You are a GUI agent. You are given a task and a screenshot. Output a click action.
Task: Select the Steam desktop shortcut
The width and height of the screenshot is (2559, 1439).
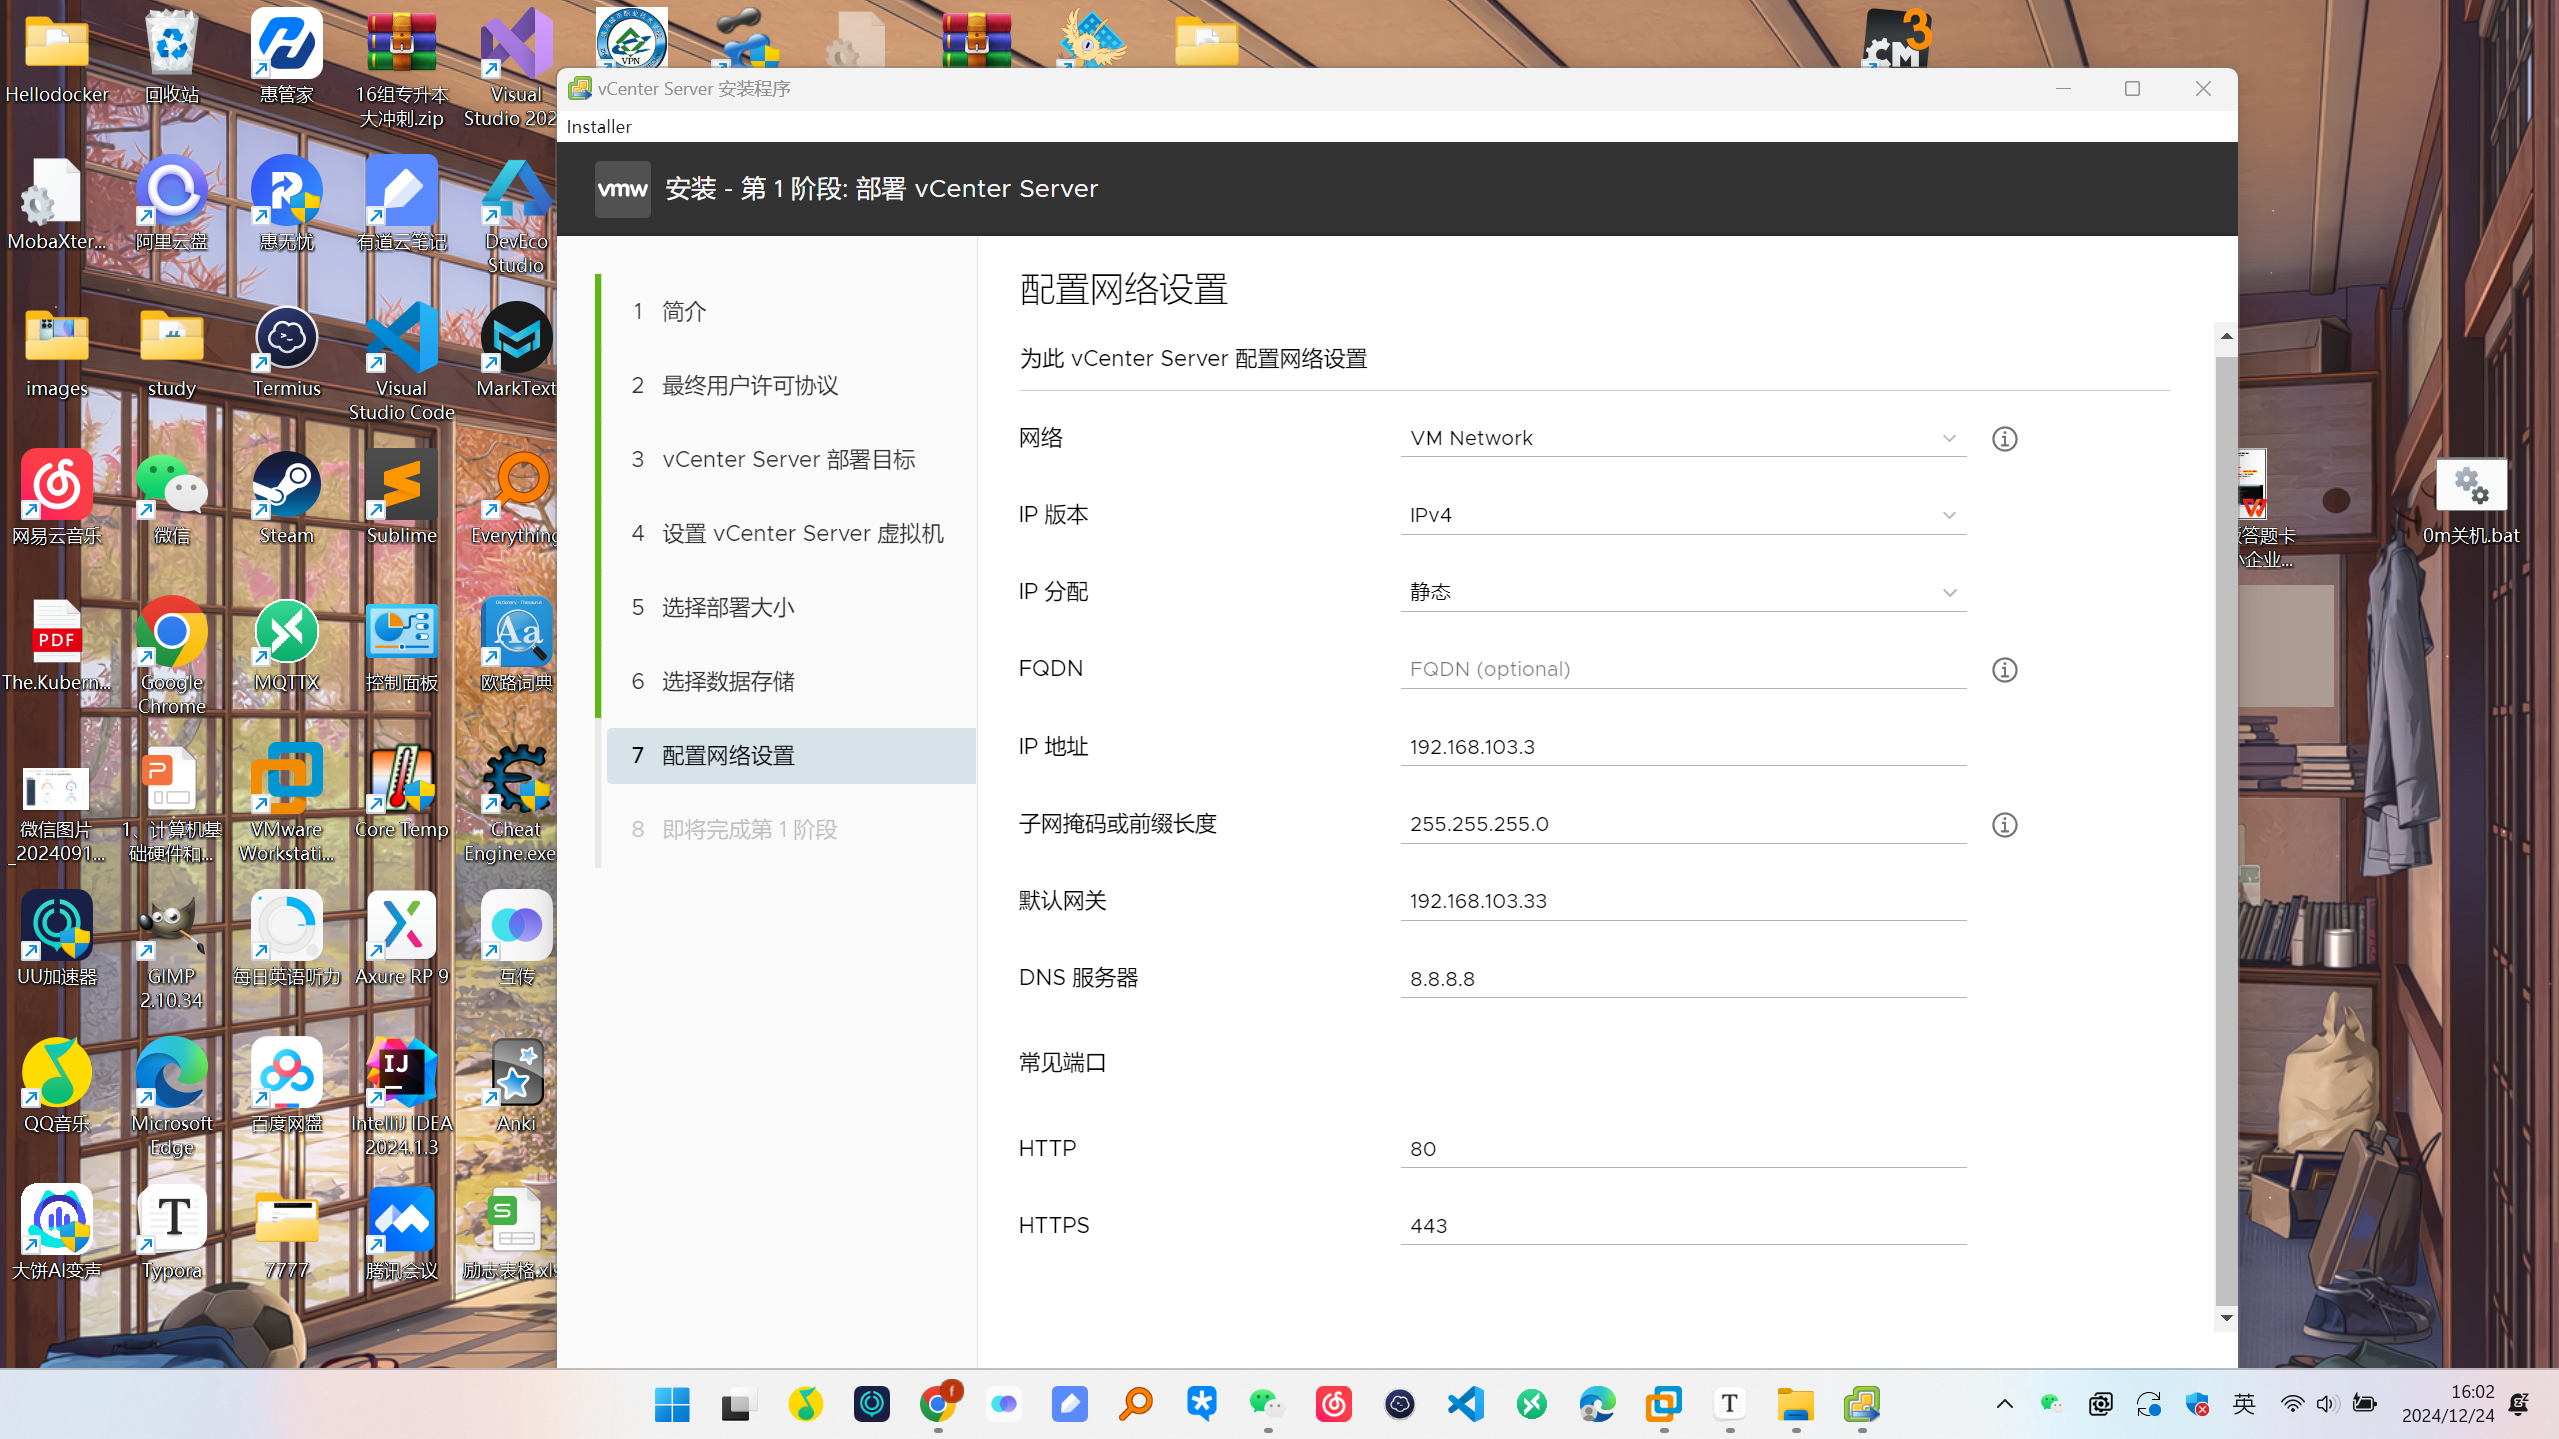click(287, 498)
